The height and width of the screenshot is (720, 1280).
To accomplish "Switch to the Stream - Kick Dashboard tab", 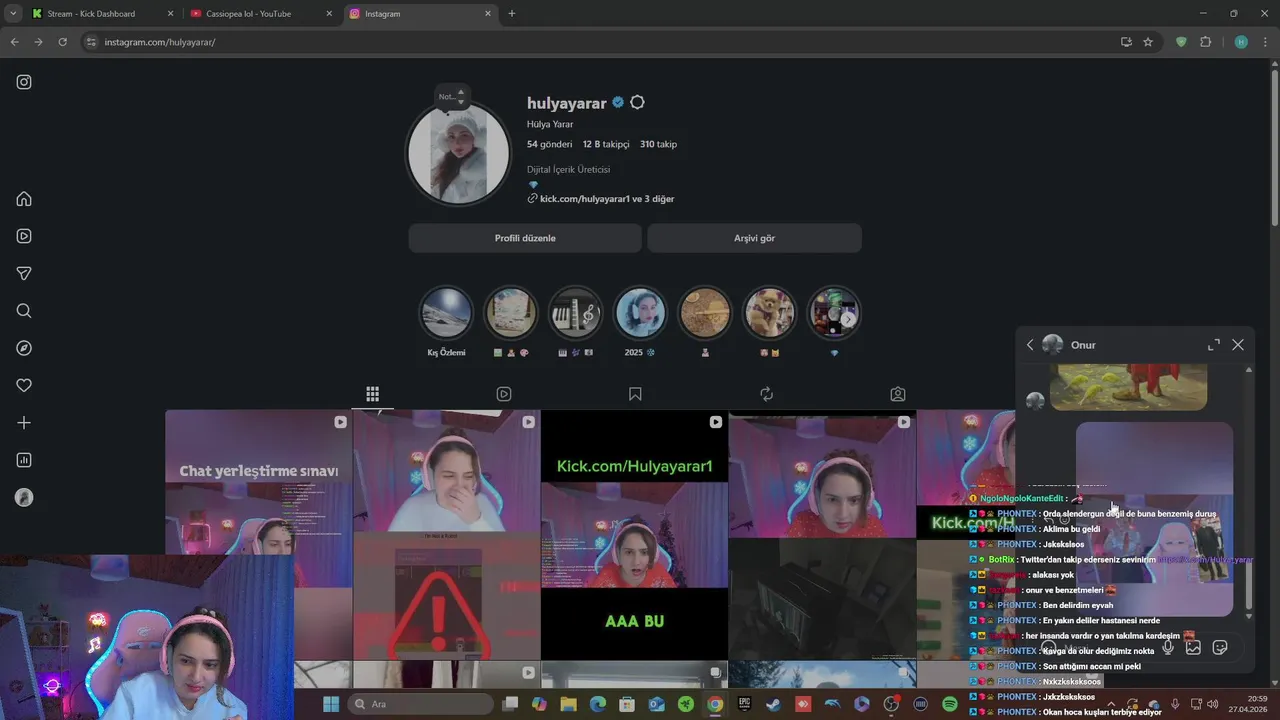I will coord(100,14).
